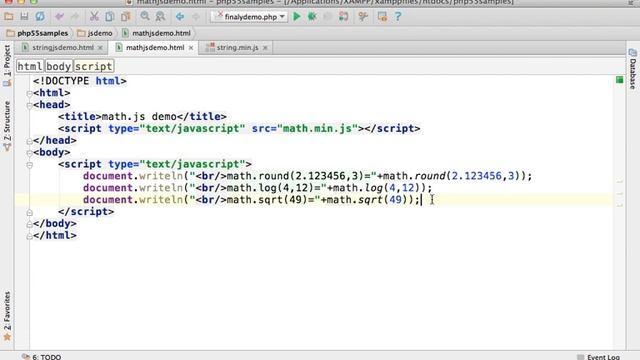Click the Redo arrow icon
The width and height of the screenshot is (640, 360).
[75, 17]
